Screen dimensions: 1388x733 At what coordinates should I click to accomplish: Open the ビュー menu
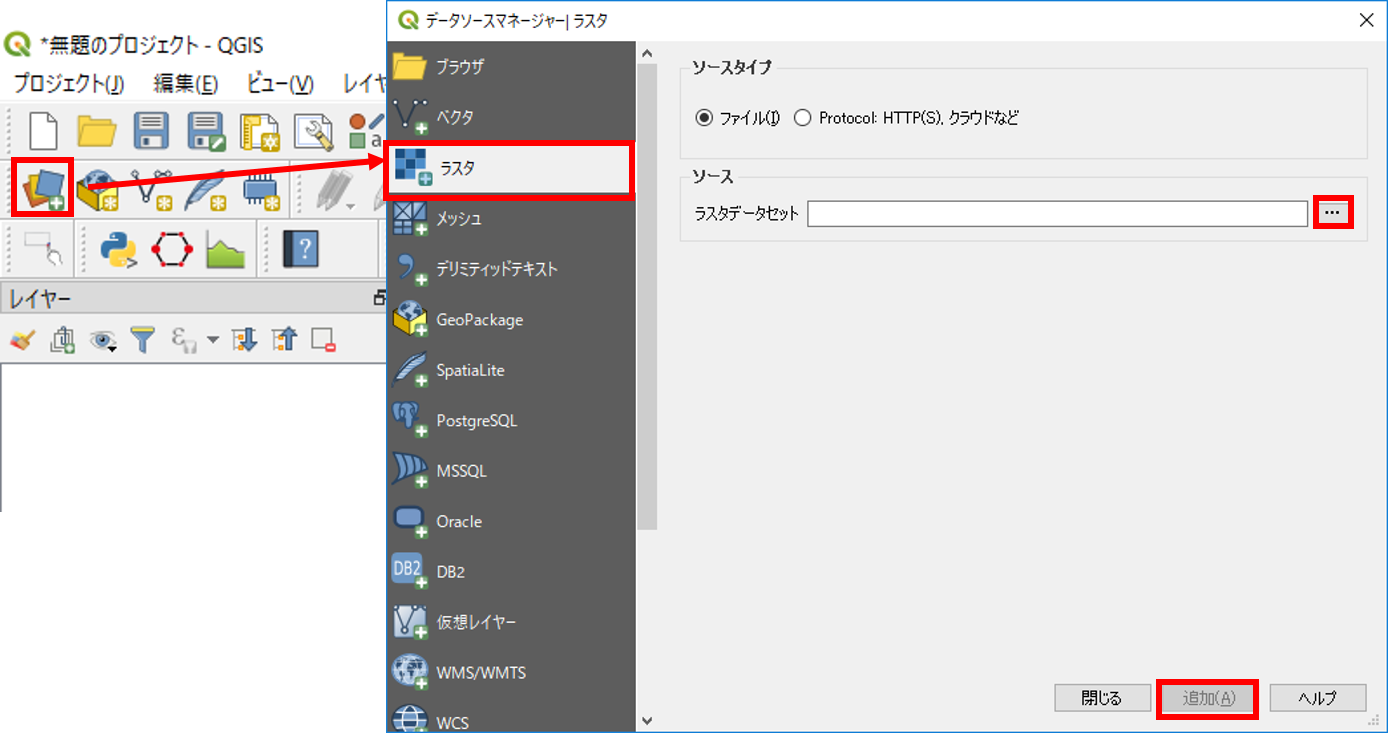coord(280,84)
